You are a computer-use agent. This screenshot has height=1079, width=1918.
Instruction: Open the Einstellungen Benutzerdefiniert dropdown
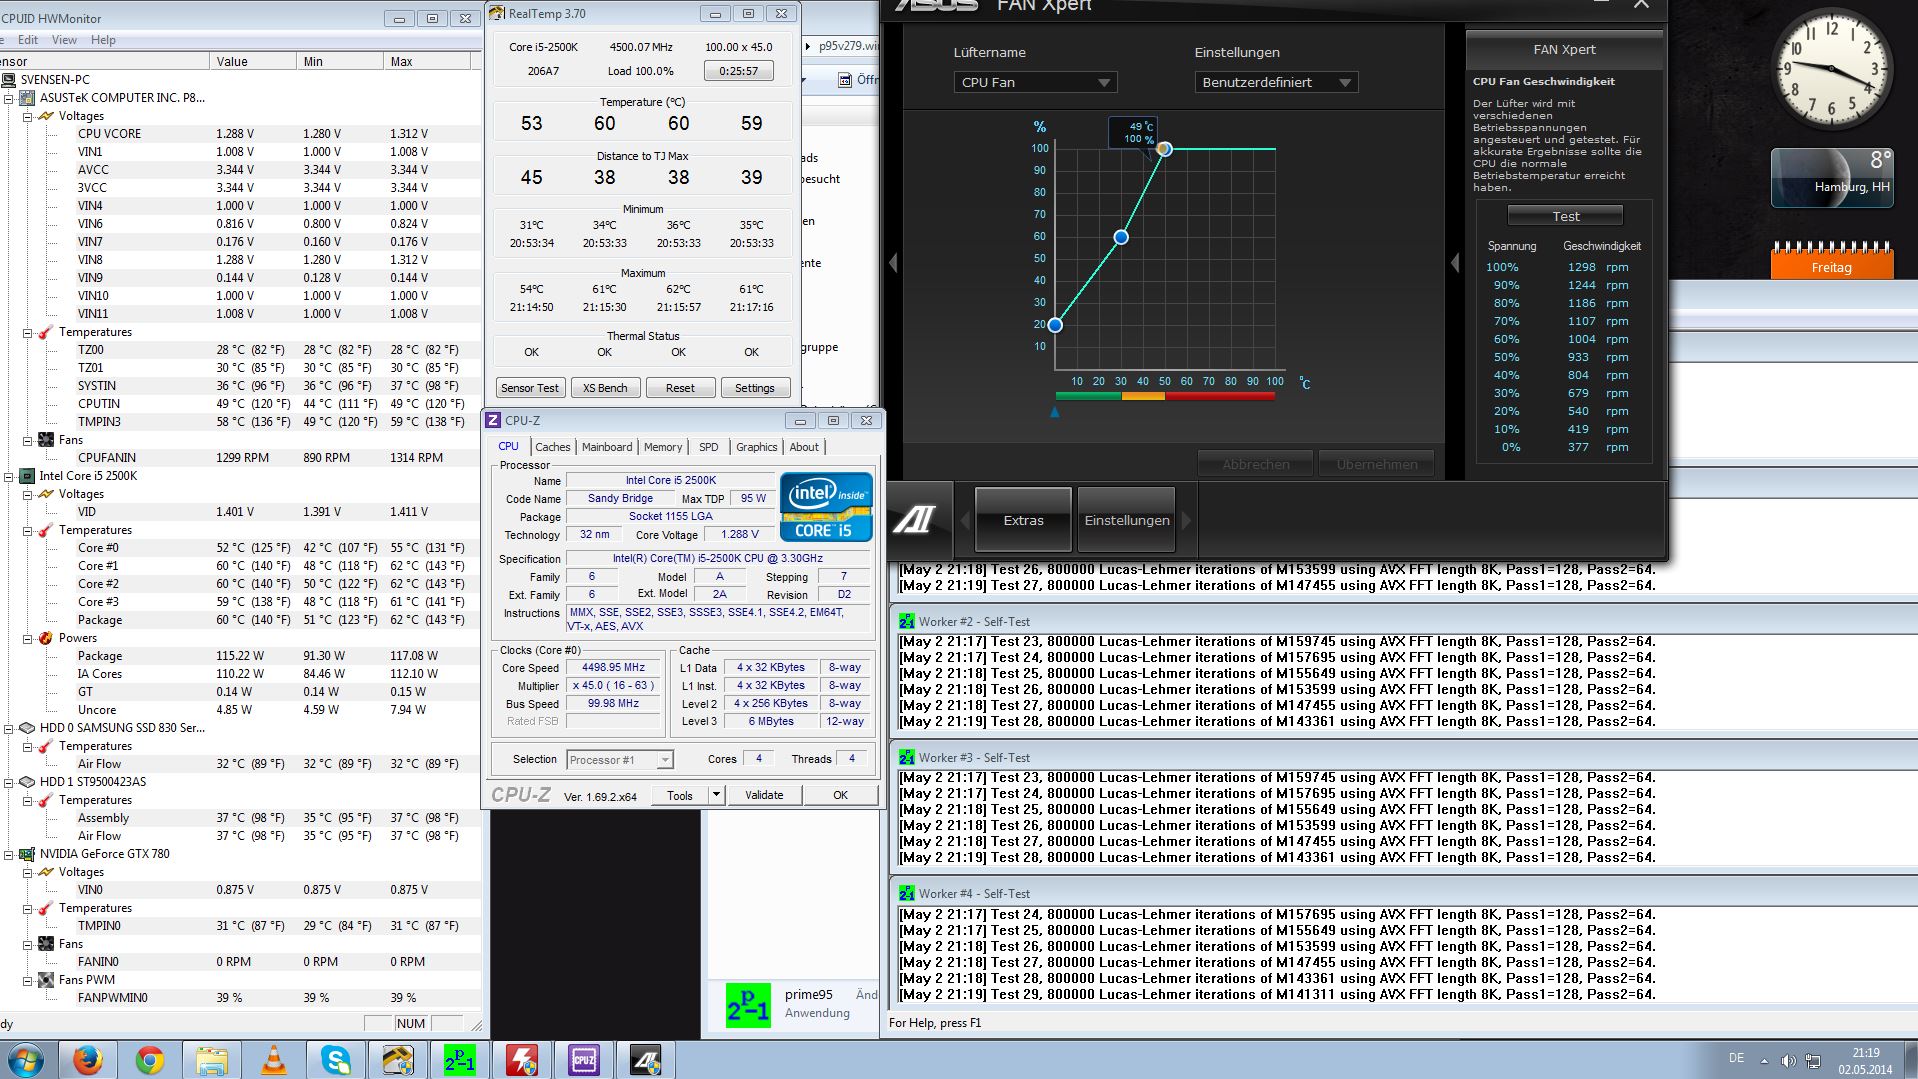tap(1276, 82)
